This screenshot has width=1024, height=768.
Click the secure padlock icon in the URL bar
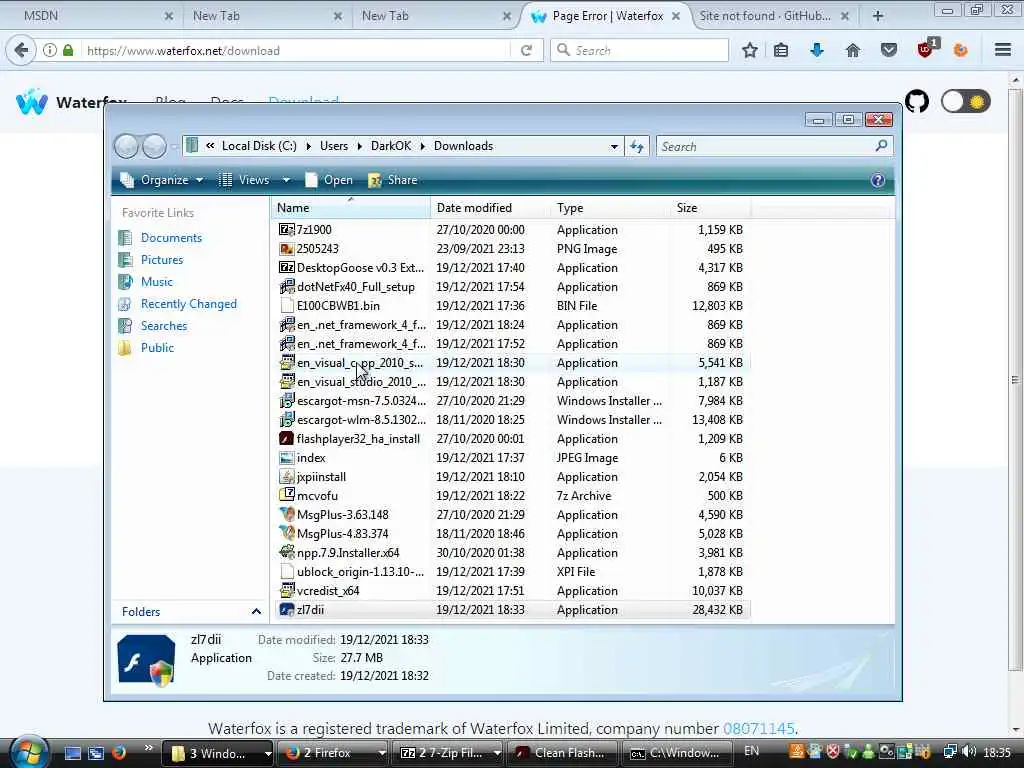click(x=68, y=50)
